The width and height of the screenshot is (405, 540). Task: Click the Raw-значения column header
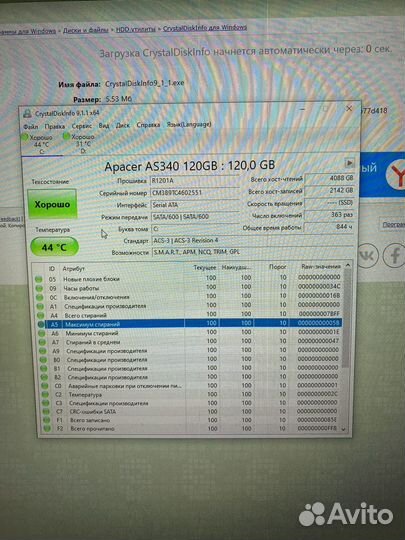pos(321,267)
